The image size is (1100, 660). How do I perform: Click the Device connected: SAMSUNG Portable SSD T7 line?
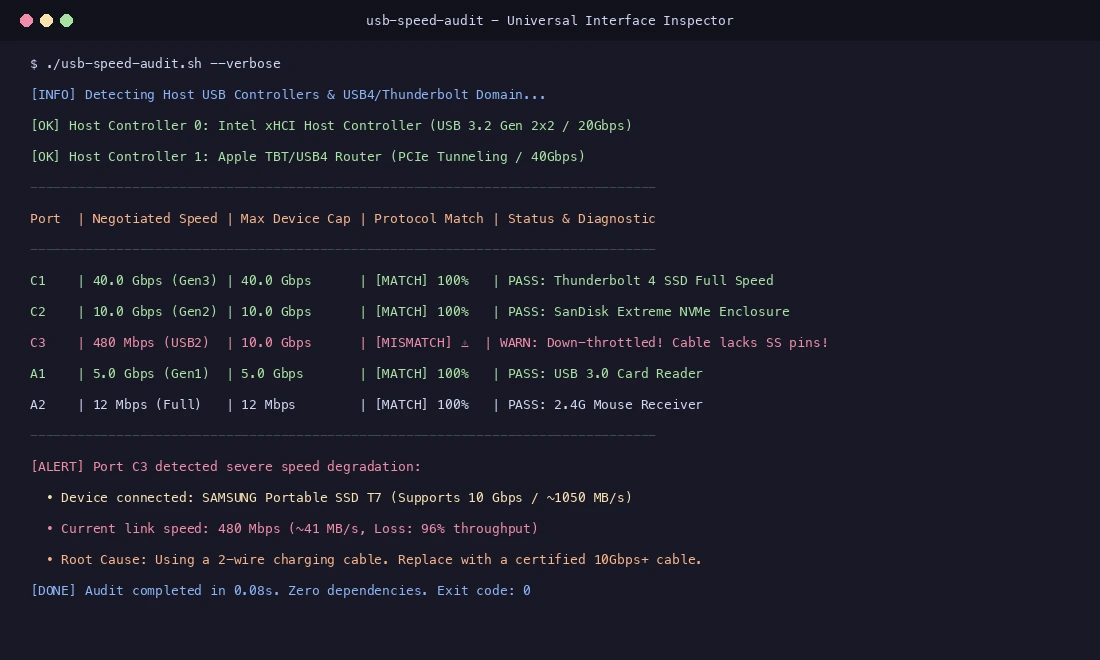[x=339, y=497]
